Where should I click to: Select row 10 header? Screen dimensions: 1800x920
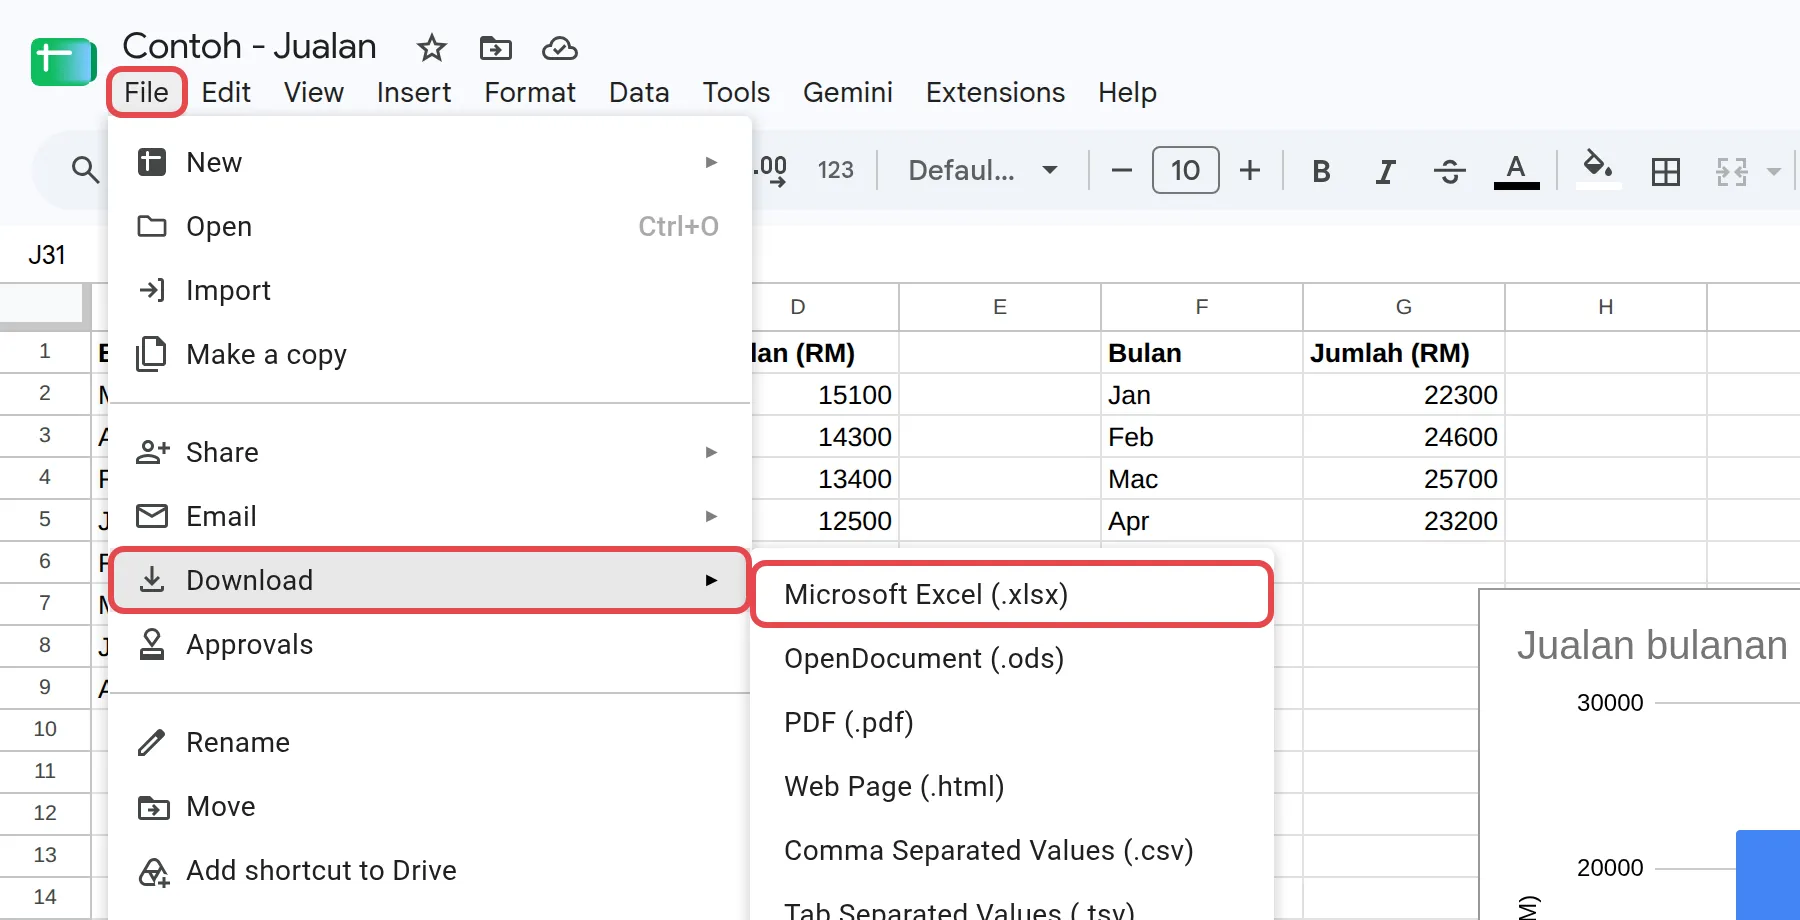45,729
